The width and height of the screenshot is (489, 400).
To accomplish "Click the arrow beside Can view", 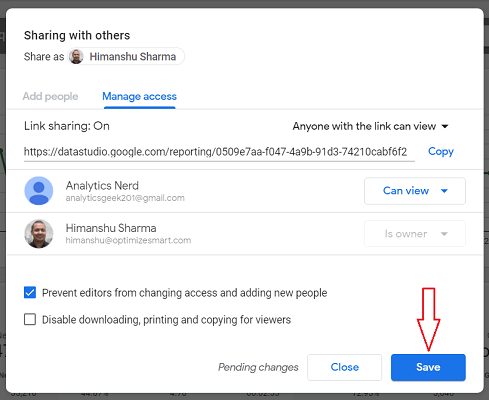I will [x=444, y=191].
